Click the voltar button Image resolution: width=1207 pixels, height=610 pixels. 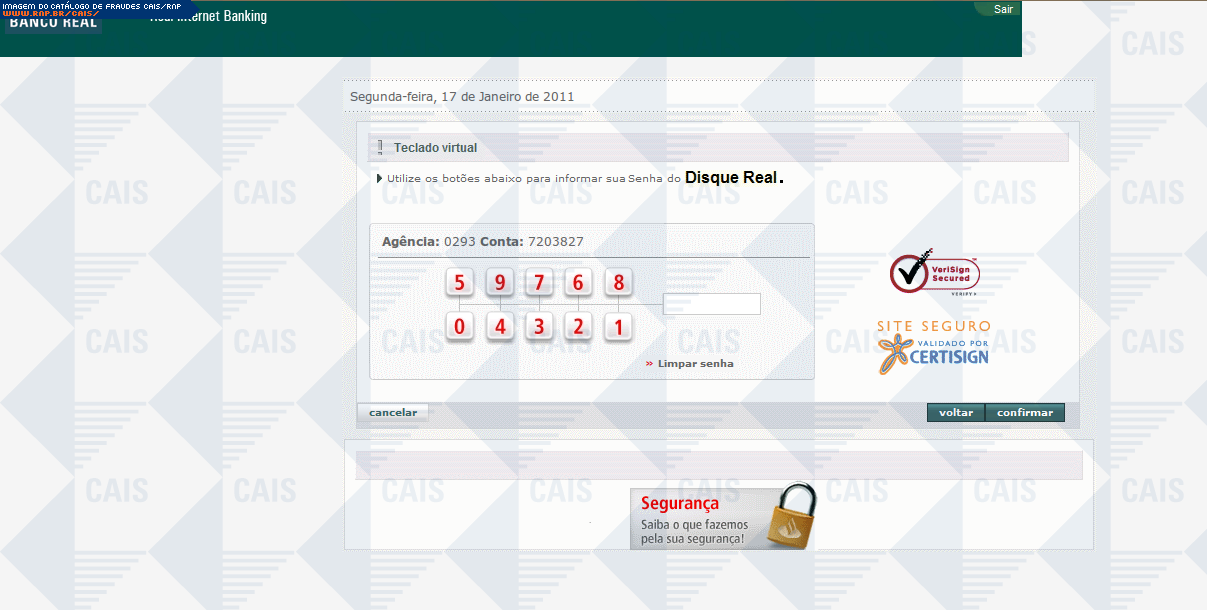956,413
